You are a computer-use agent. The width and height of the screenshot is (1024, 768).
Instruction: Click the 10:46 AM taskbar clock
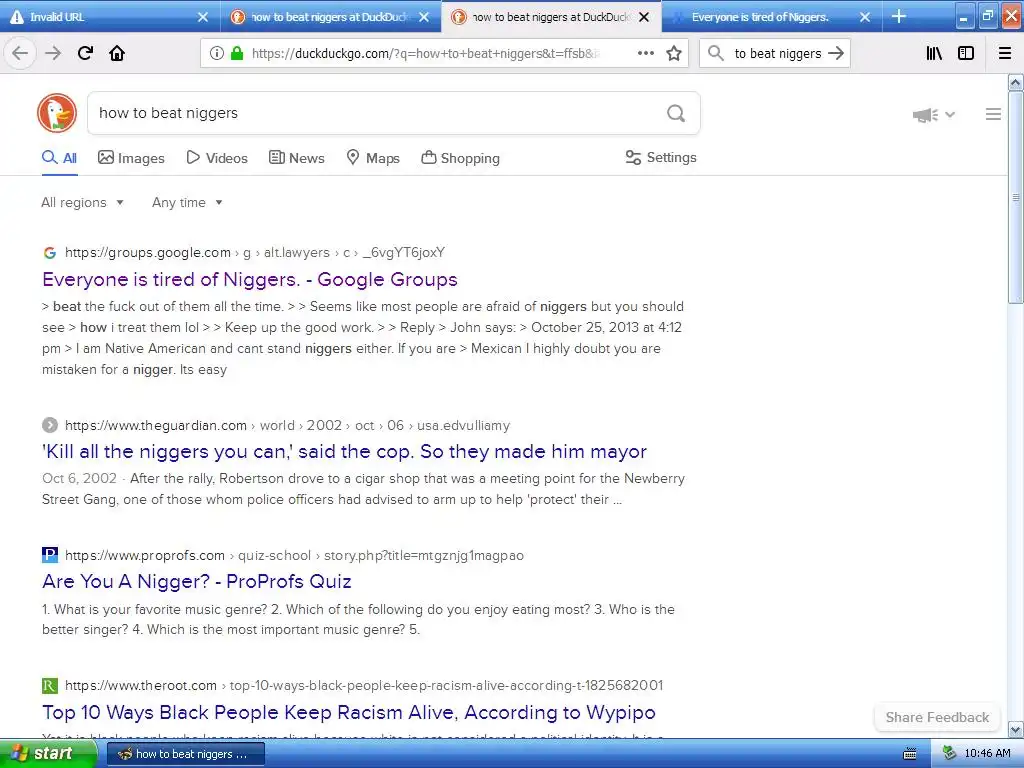[987, 754]
